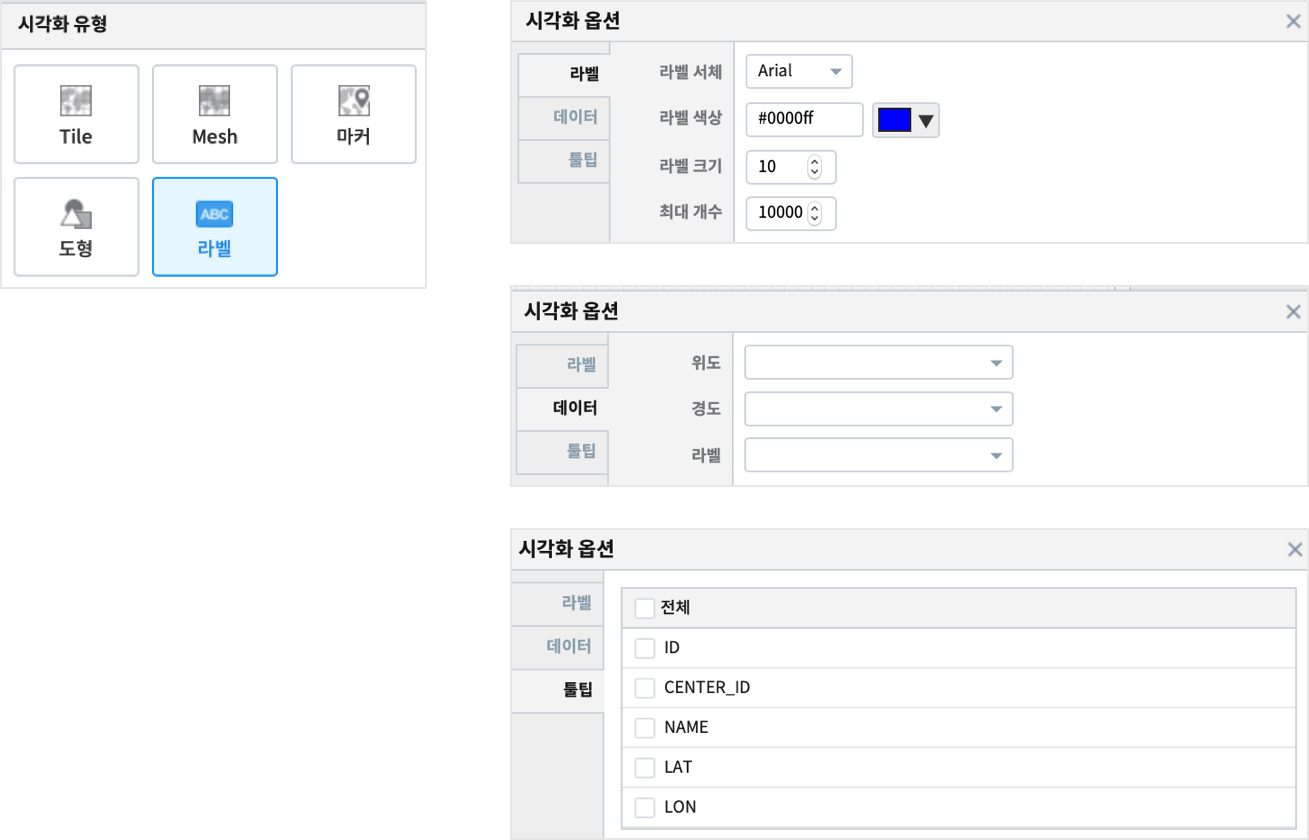Open the 라벨 서체 Arial dropdown
The image size is (1309, 840).
coord(799,71)
